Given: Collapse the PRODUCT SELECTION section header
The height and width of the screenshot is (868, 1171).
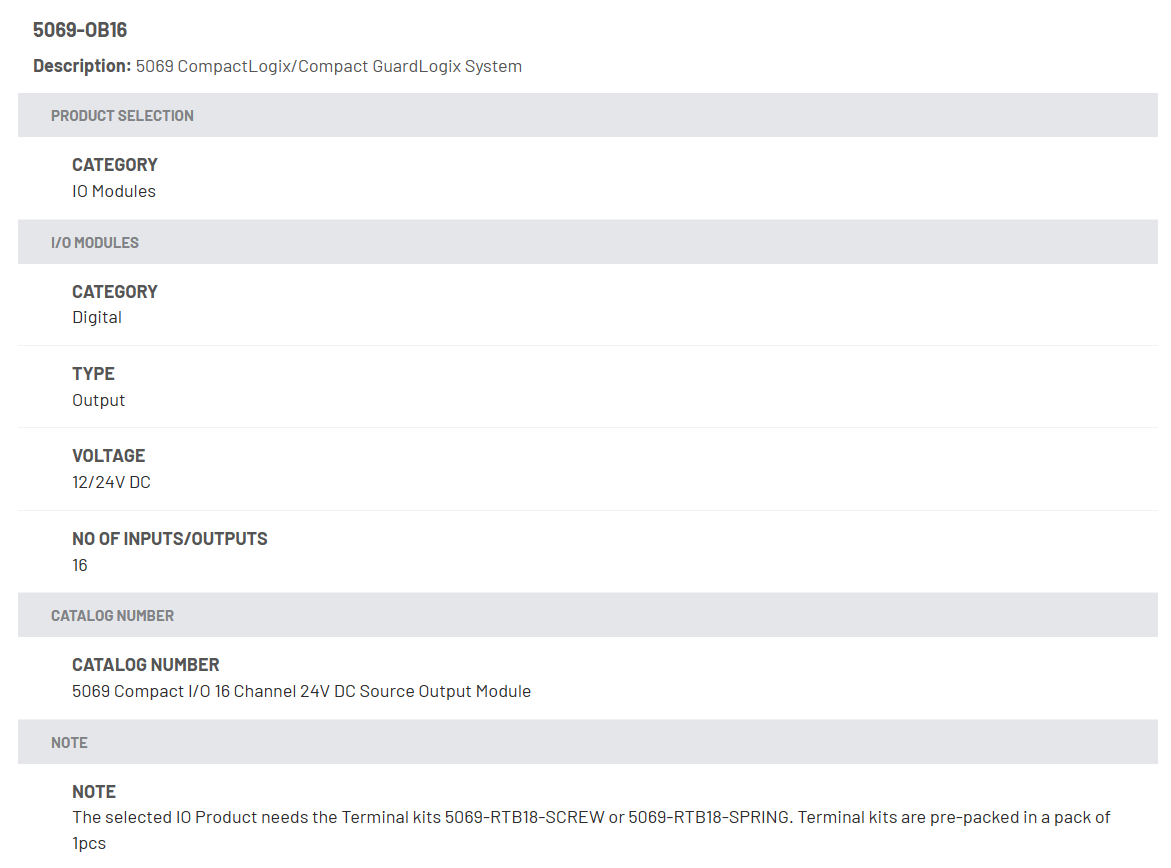Looking at the screenshot, I should 588,115.
